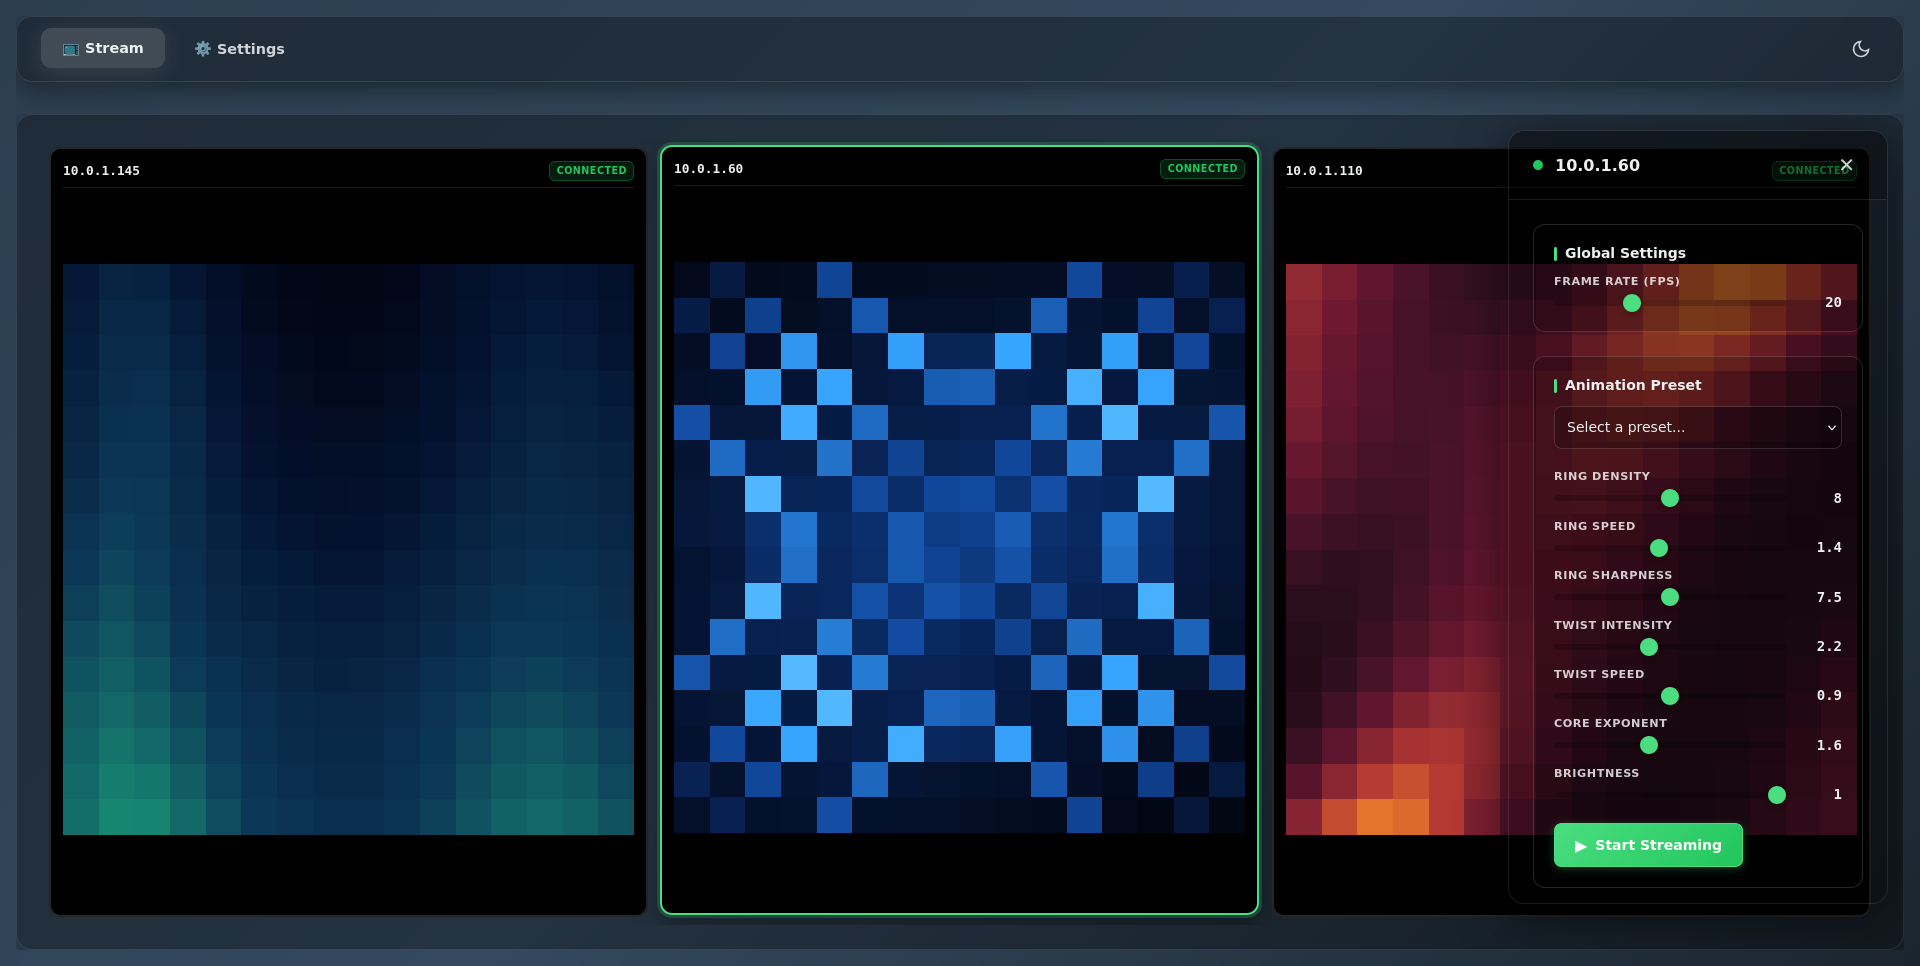Viewport: 1920px width, 966px height.
Task: Select the 10.0.1.145 device preview
Action: (348, 548)
